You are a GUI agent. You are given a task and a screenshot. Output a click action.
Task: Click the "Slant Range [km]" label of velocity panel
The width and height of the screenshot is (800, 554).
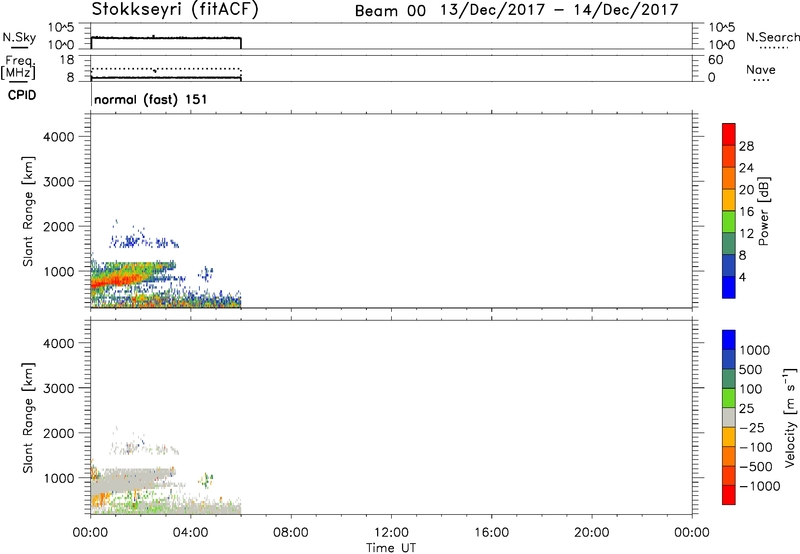point(27,418)
